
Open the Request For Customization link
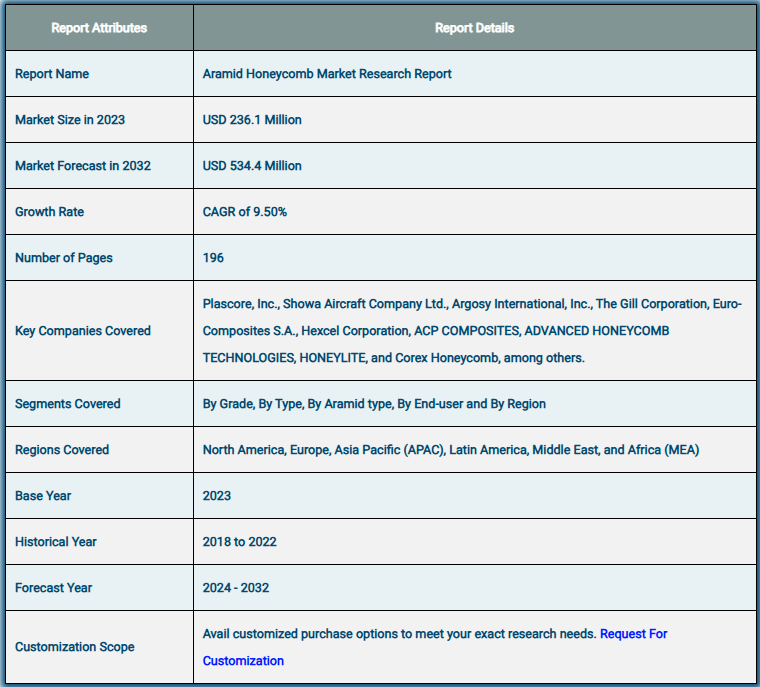coord(633,634)
